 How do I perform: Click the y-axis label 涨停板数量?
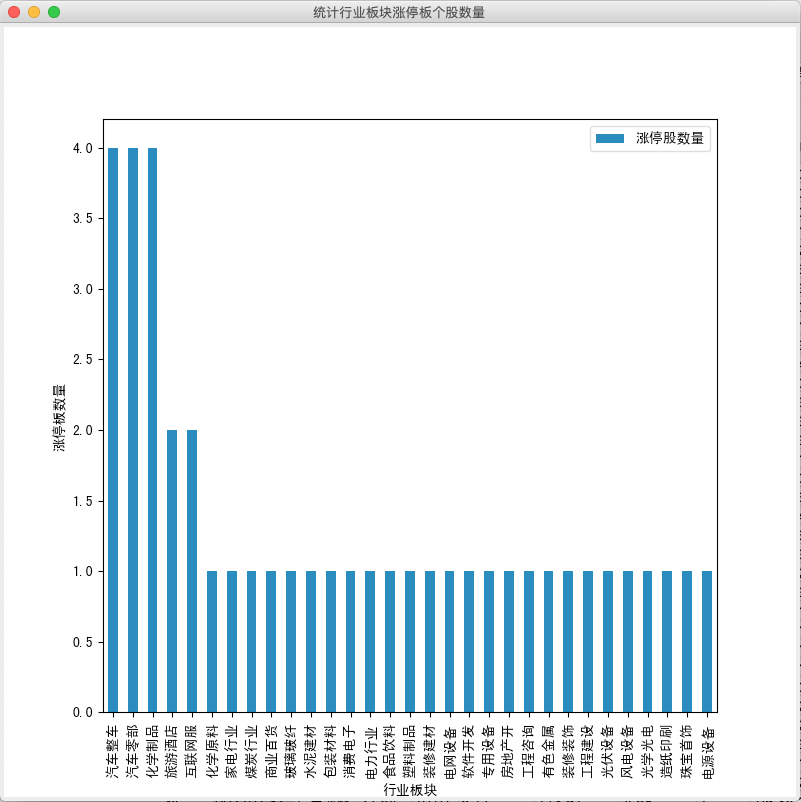[59, 417]
